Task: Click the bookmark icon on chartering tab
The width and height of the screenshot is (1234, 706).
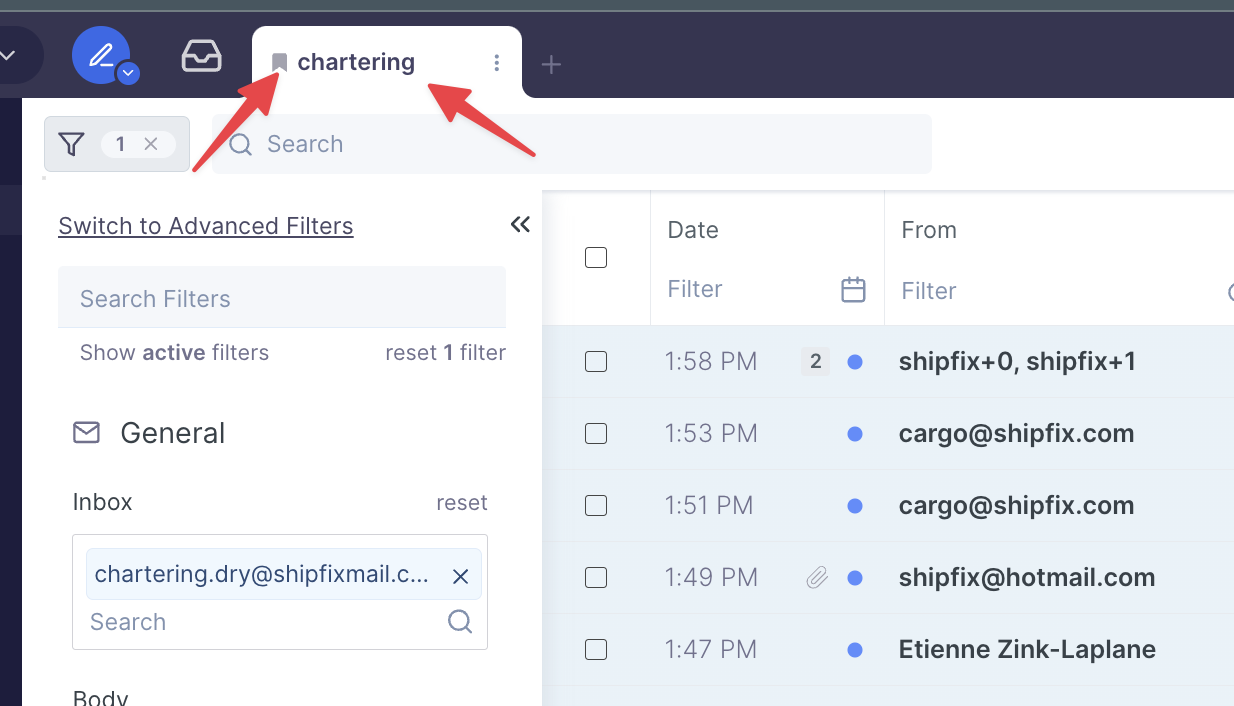Action: (280, 63)
